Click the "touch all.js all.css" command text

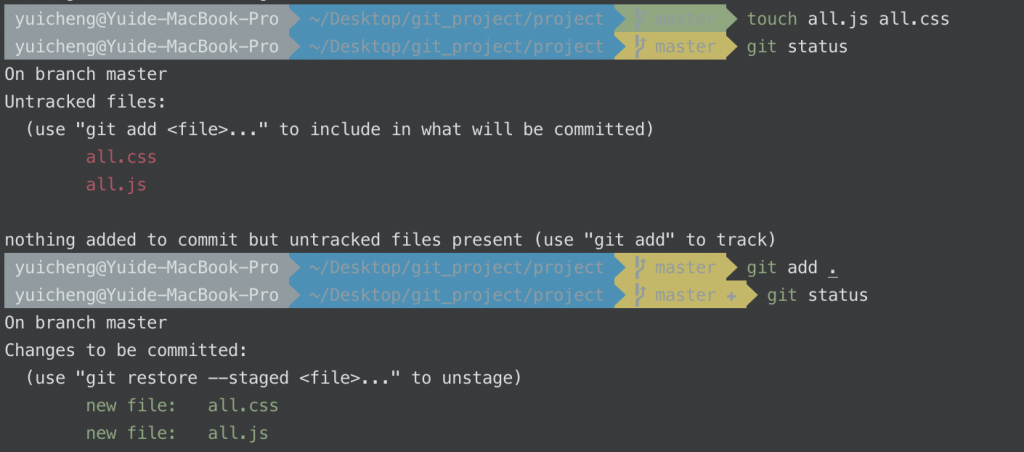pos(848,19)
